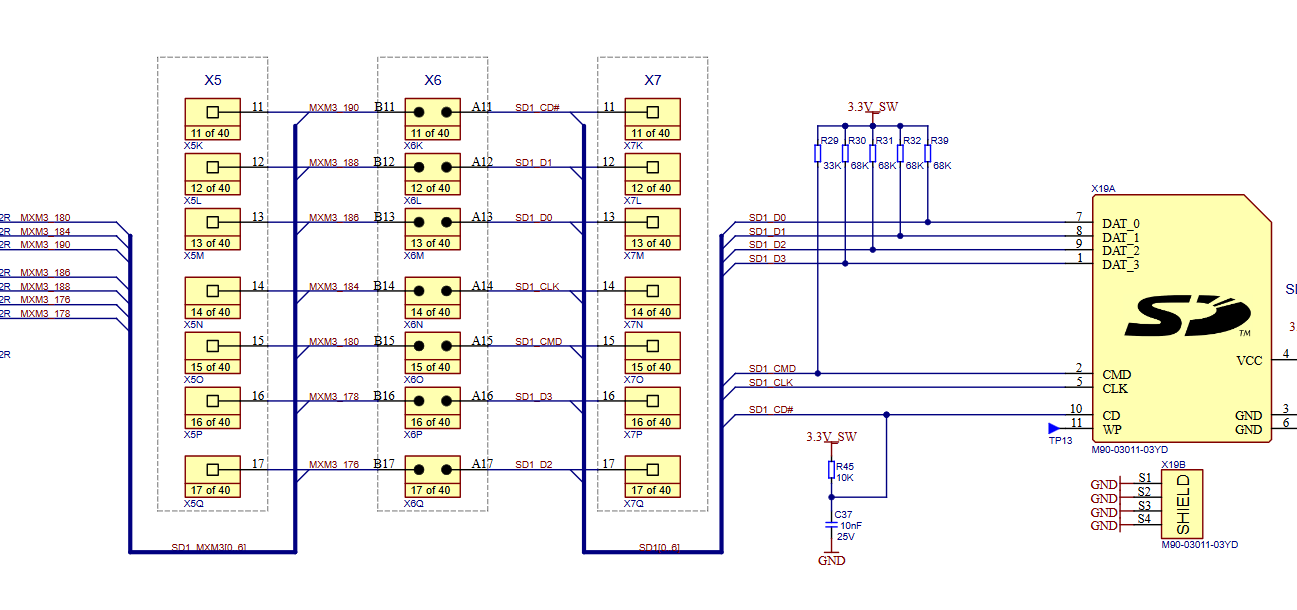1297x610 pixels.
Task: Click capacitor C37 10nF symbol
Action: [831, 524]
